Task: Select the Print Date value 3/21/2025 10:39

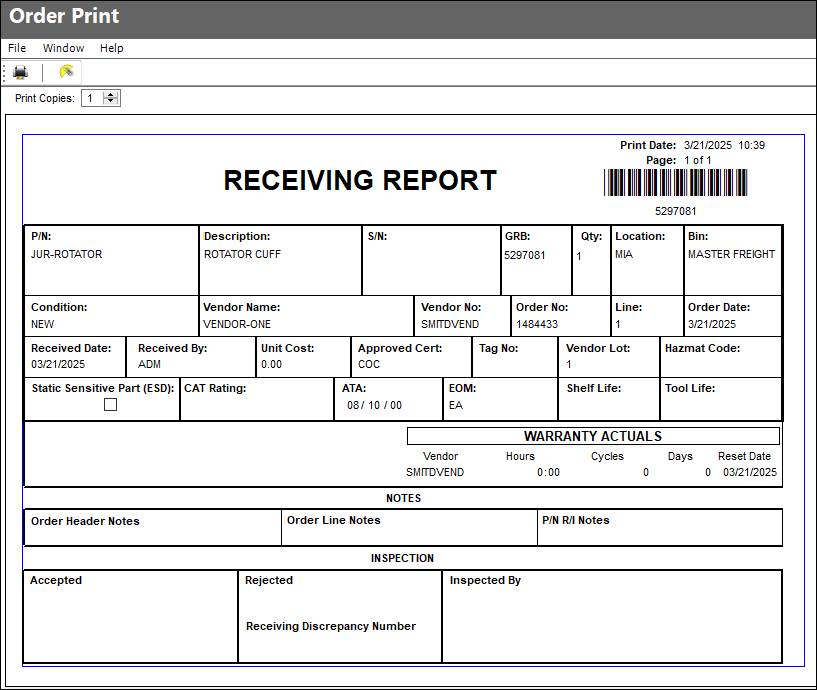Action: [x=724, y=145]
